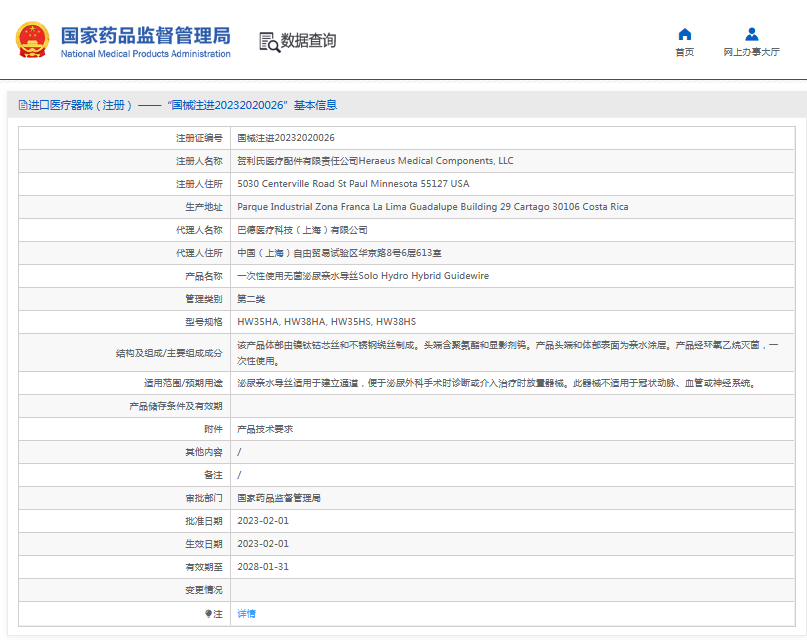Click the 产品技术要求 attachment entry
The image size is (807, 640).
pyautogui.click(x=265, y=428)
